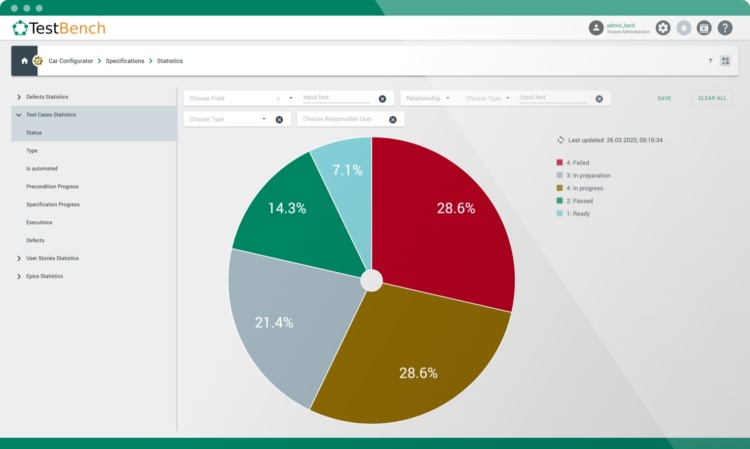Clear the Relationship filter row
The image size is (750, 449).
point(599,99)
